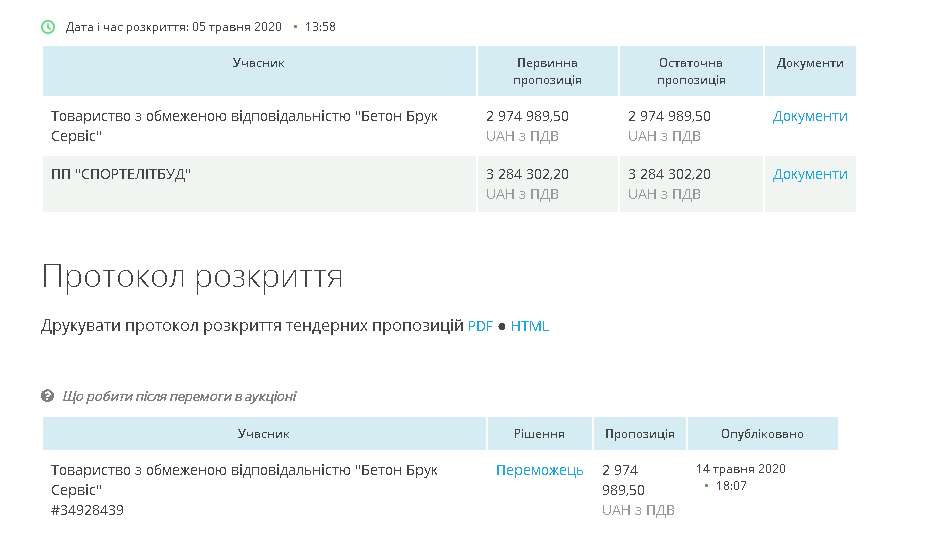930x554 pixels.
Task: Click the opening time 13:58
Action: pos(320,27)
